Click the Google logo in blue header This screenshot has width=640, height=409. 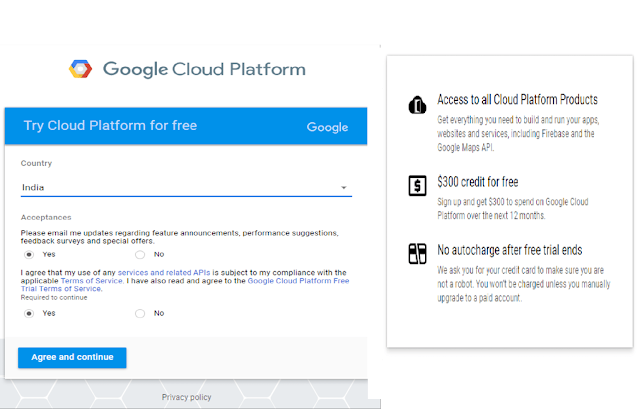(x=327, y=127)
